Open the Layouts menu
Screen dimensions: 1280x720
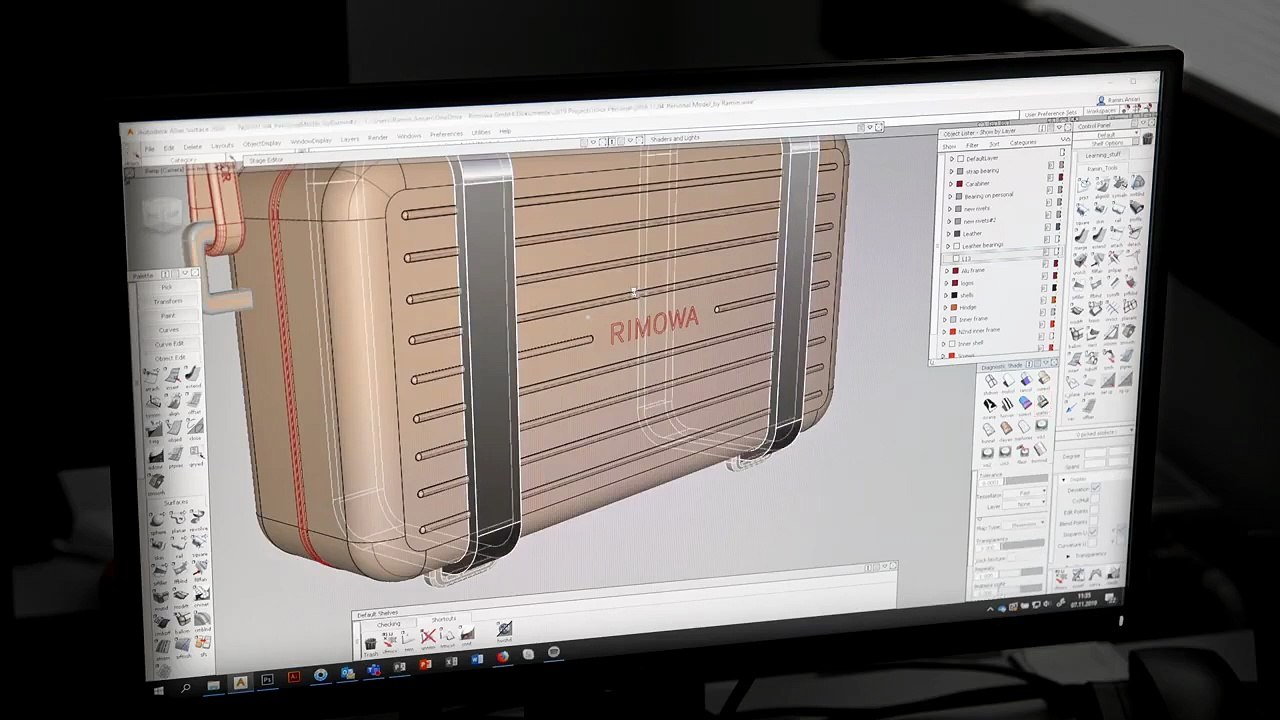click(x=222, y=146)
